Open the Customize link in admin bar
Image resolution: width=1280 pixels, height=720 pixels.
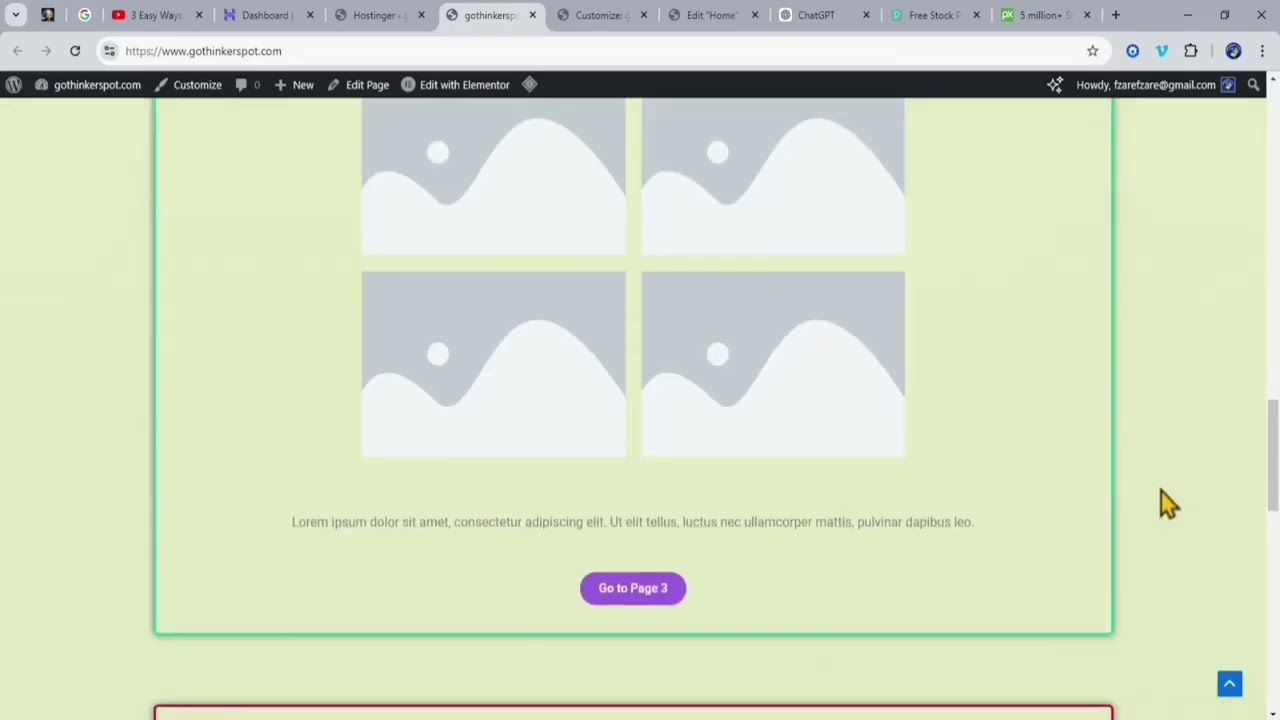coord(188,85)
